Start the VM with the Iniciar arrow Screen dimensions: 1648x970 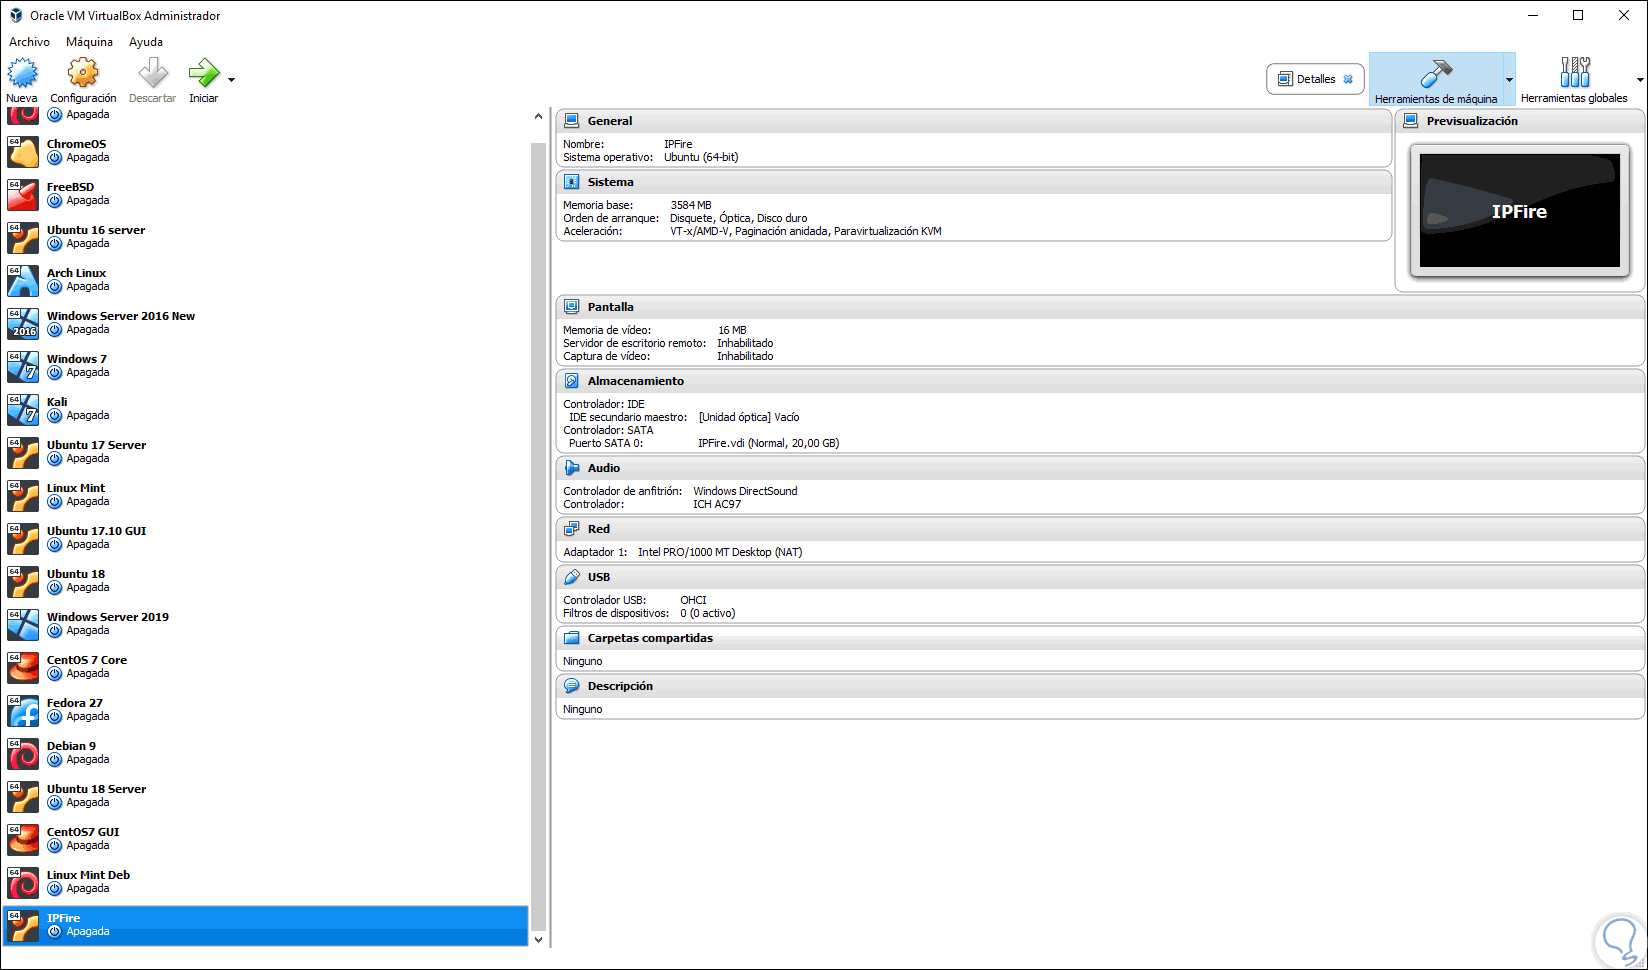204,73
